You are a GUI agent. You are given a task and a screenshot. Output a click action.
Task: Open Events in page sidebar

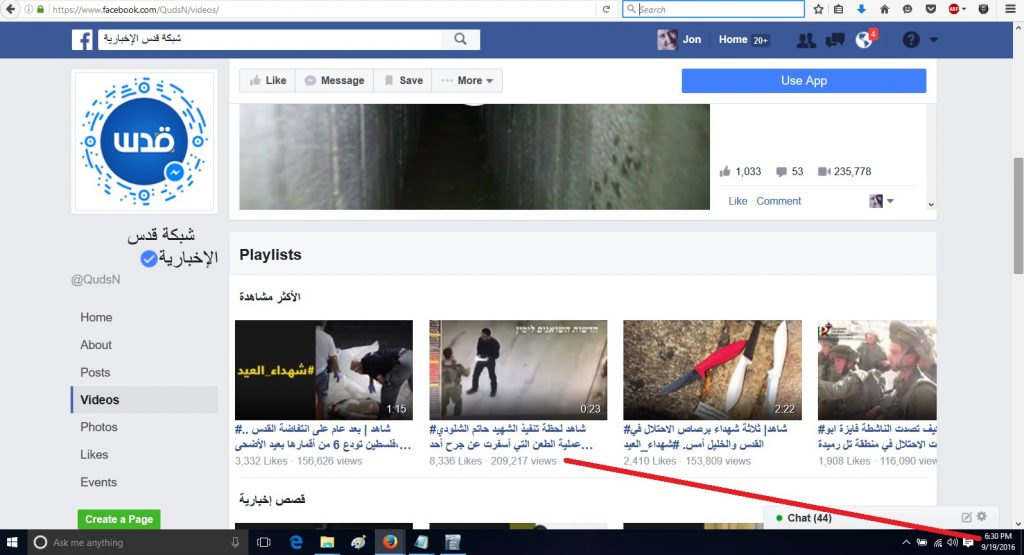point(99,482)
